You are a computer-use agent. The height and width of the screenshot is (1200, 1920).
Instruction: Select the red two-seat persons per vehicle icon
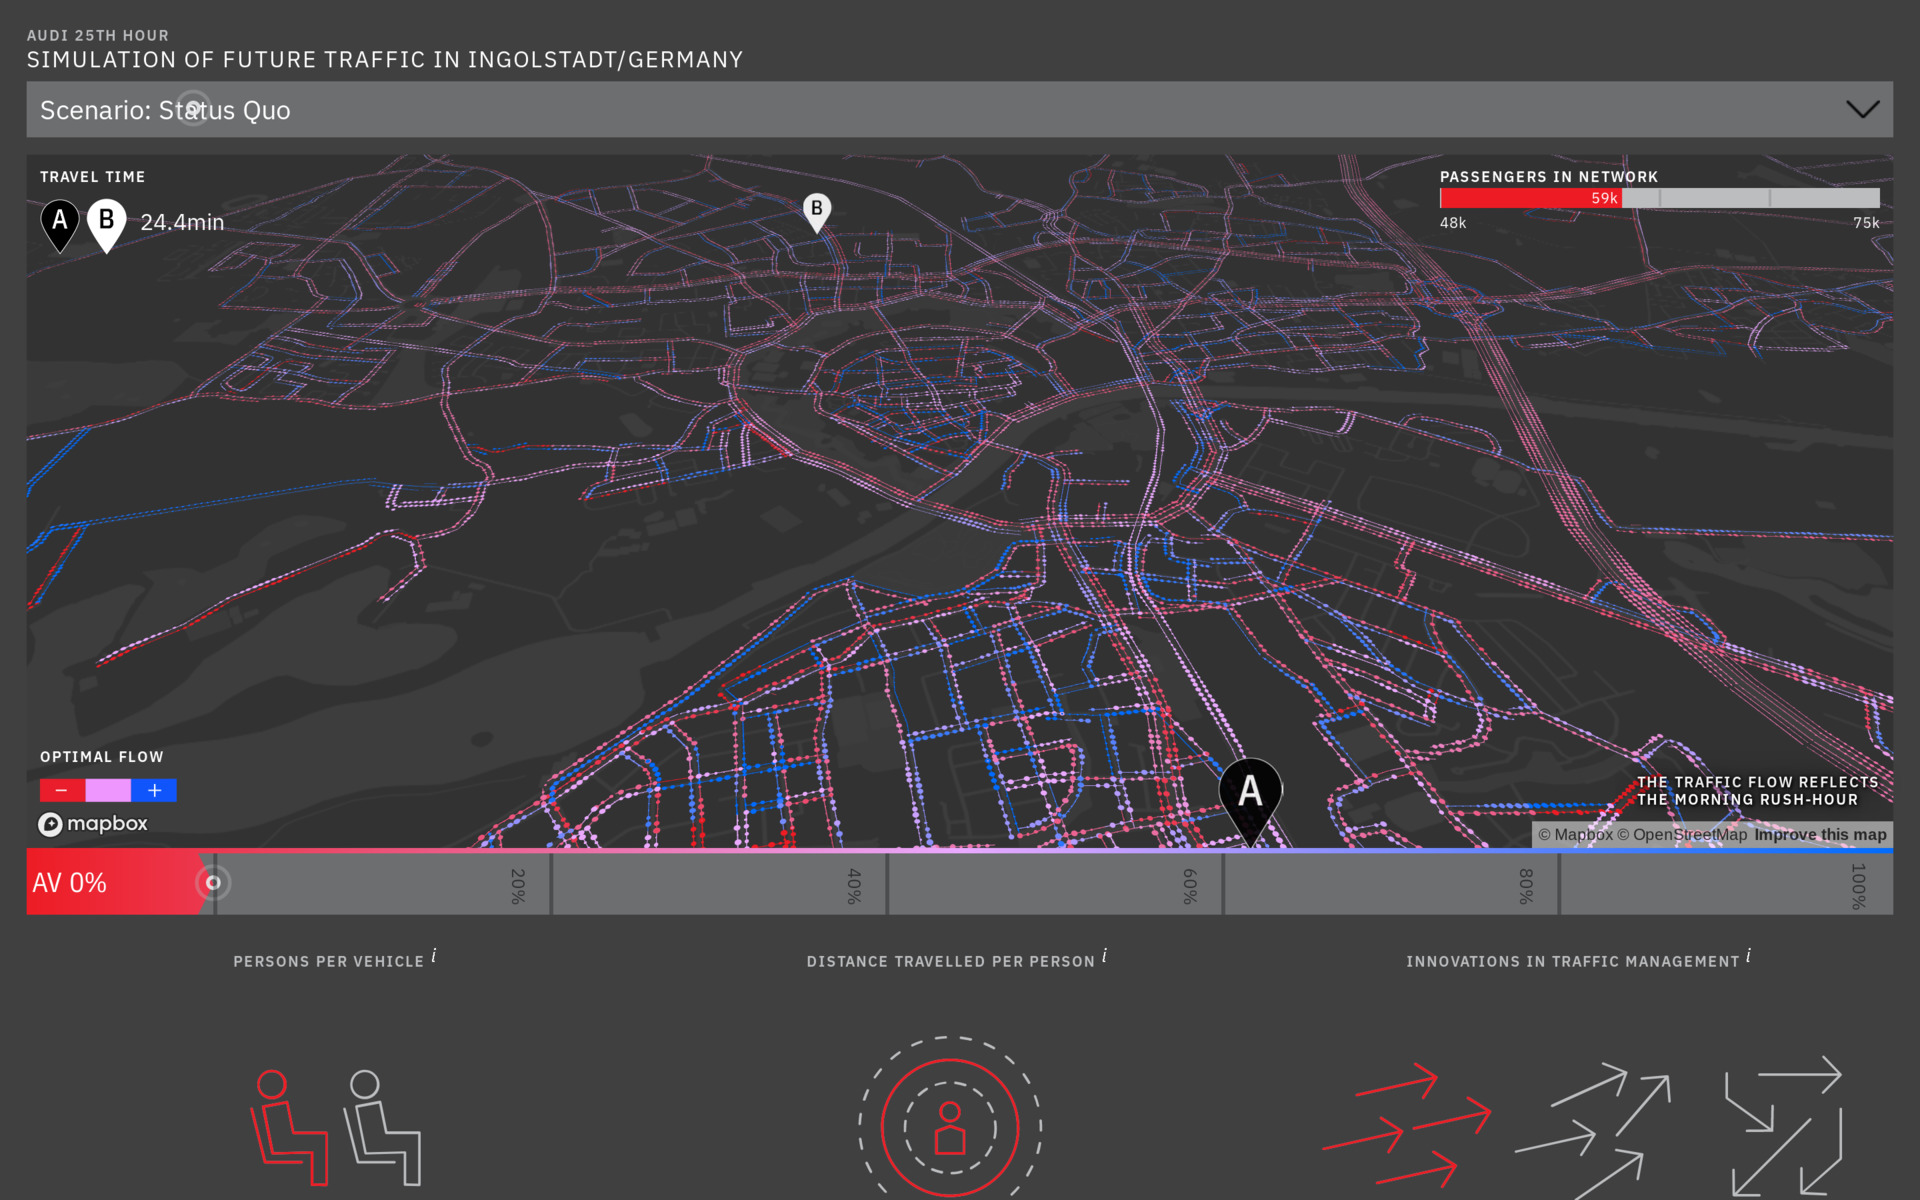pyautogui.click(x=288, y=1127)
